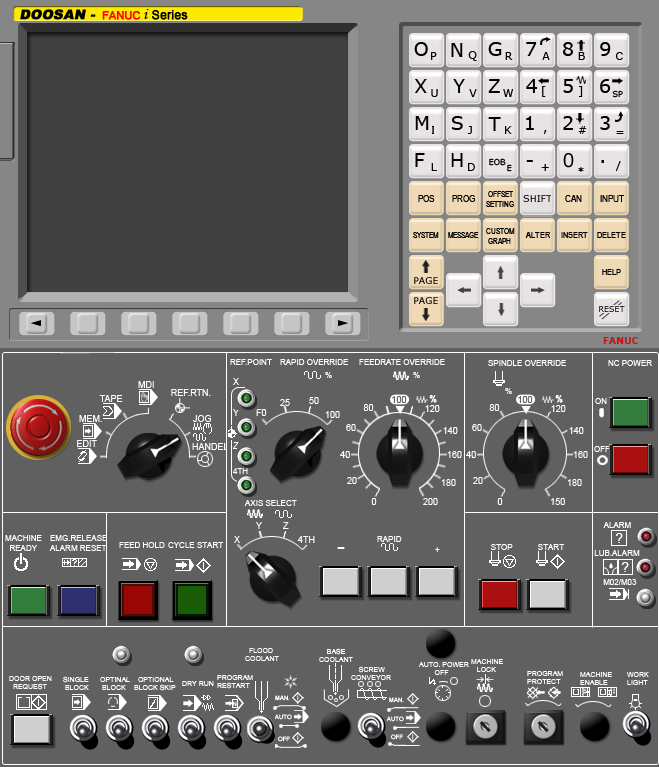The width and height of the screenshot is (659, 767).
Task: Click the plus jog direction button
Action: (x=436, y=581)
